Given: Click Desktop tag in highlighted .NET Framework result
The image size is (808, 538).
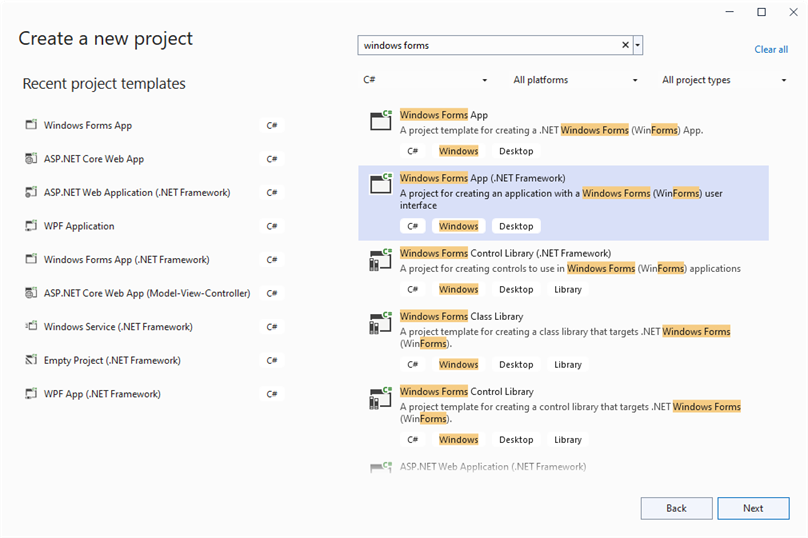Looking at the screenshot, I should [516, 226].
